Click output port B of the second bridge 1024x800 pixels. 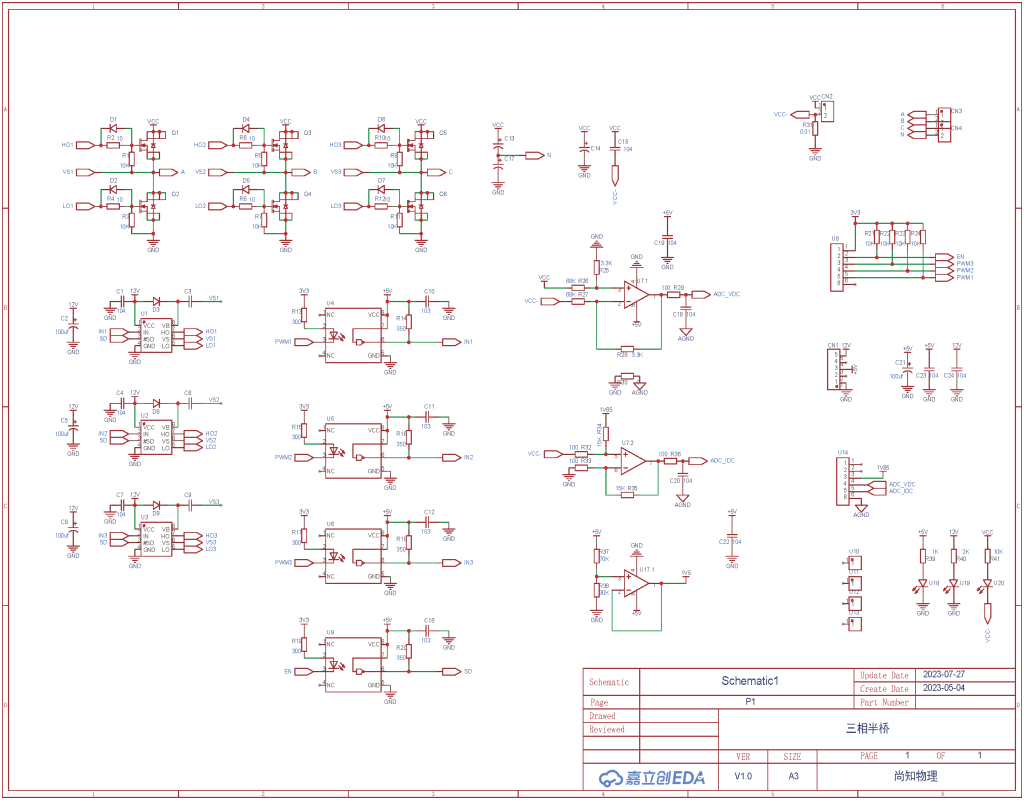click(301, 172)
